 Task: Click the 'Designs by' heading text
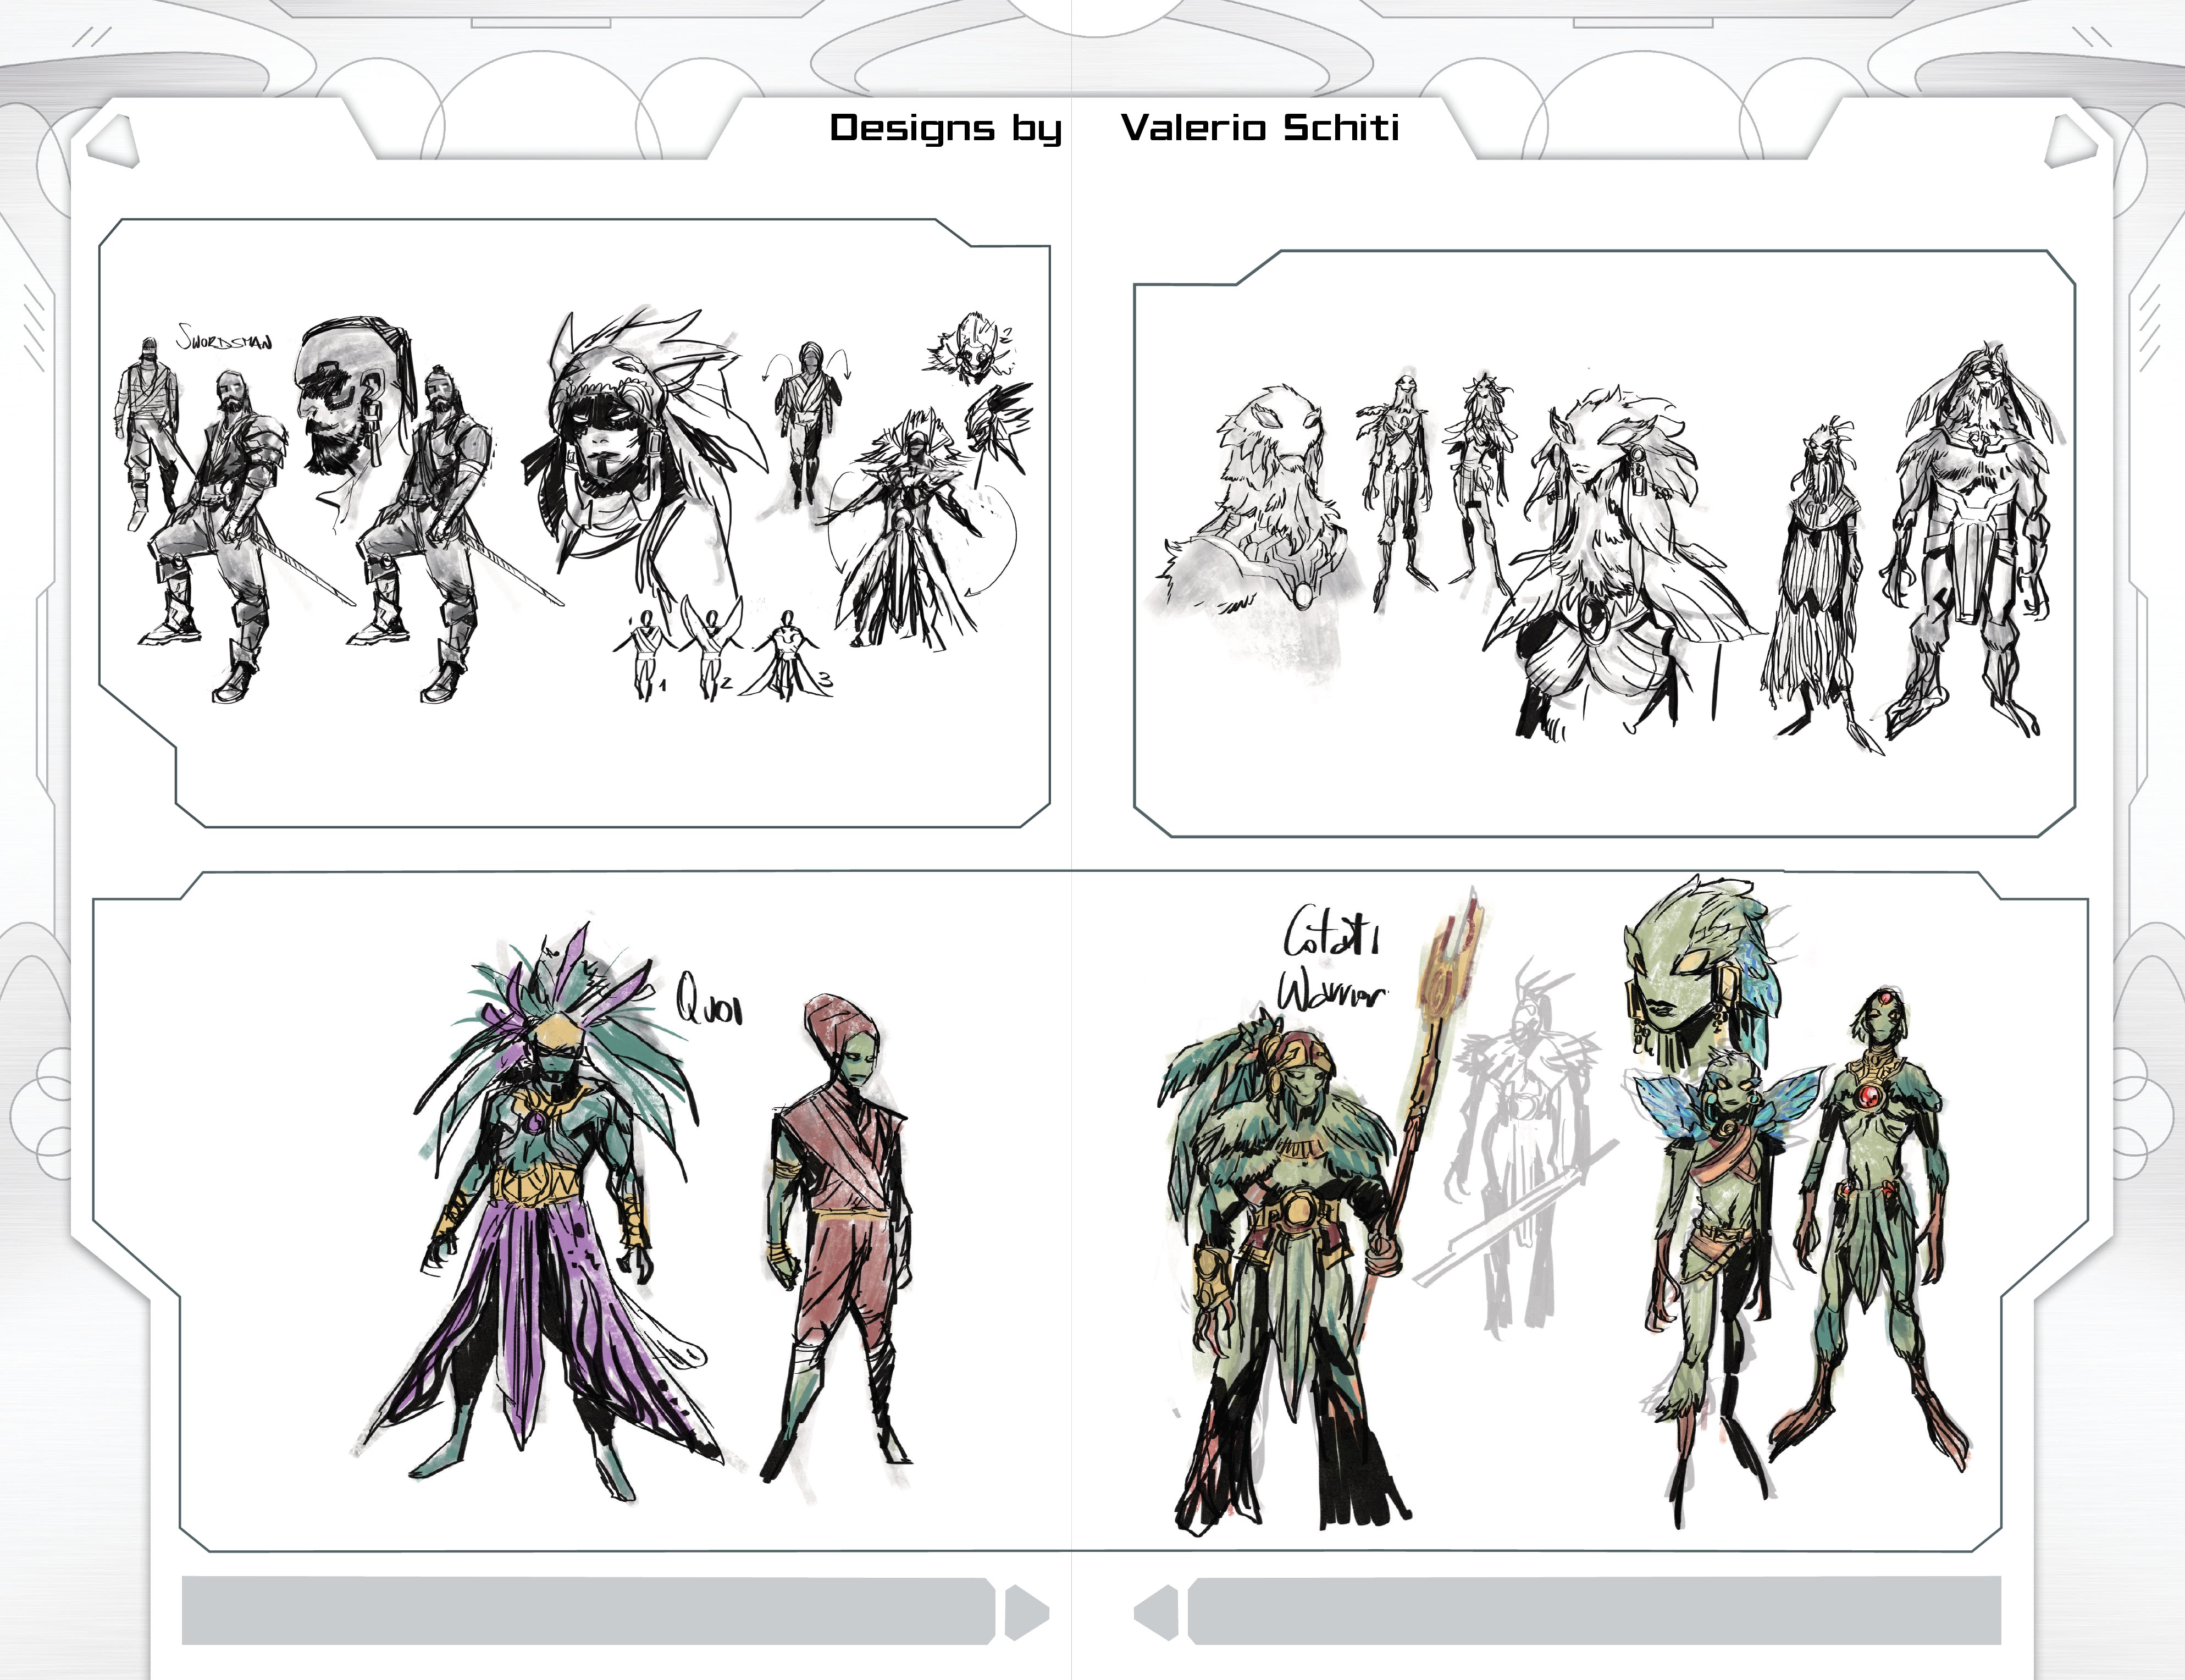pos(945,128)
